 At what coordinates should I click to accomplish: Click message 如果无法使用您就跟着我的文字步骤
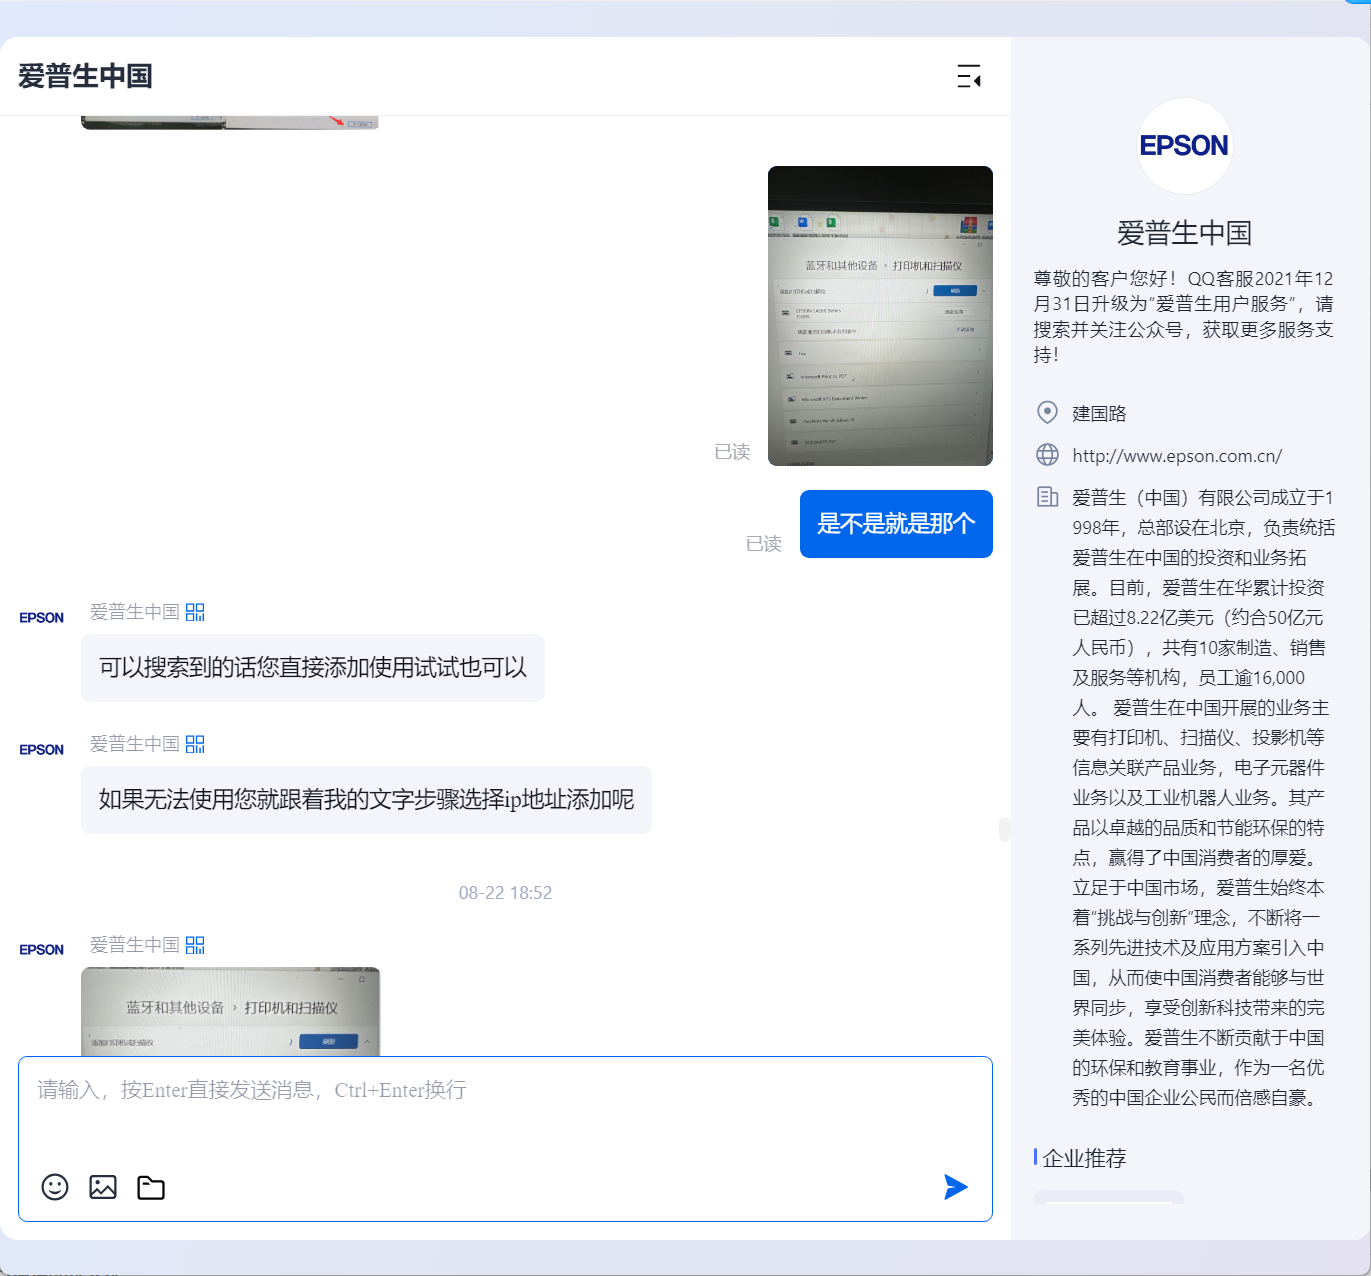pos(366,800)
